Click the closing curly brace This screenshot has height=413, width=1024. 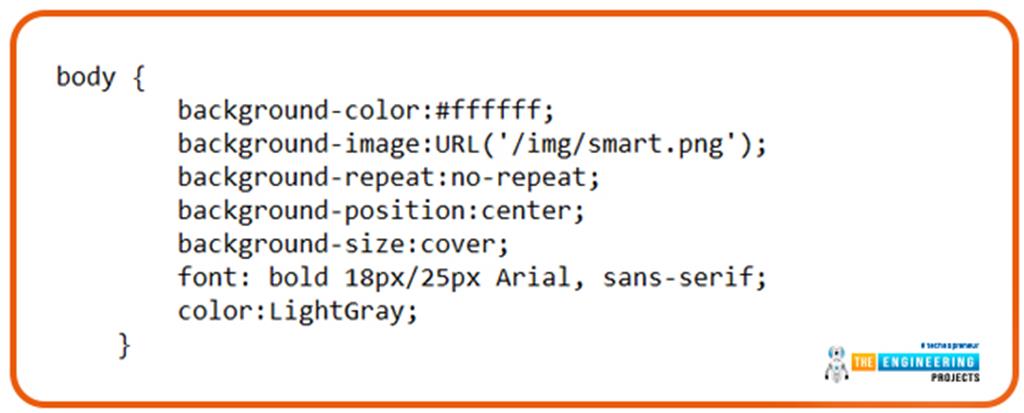click(125, 345)
